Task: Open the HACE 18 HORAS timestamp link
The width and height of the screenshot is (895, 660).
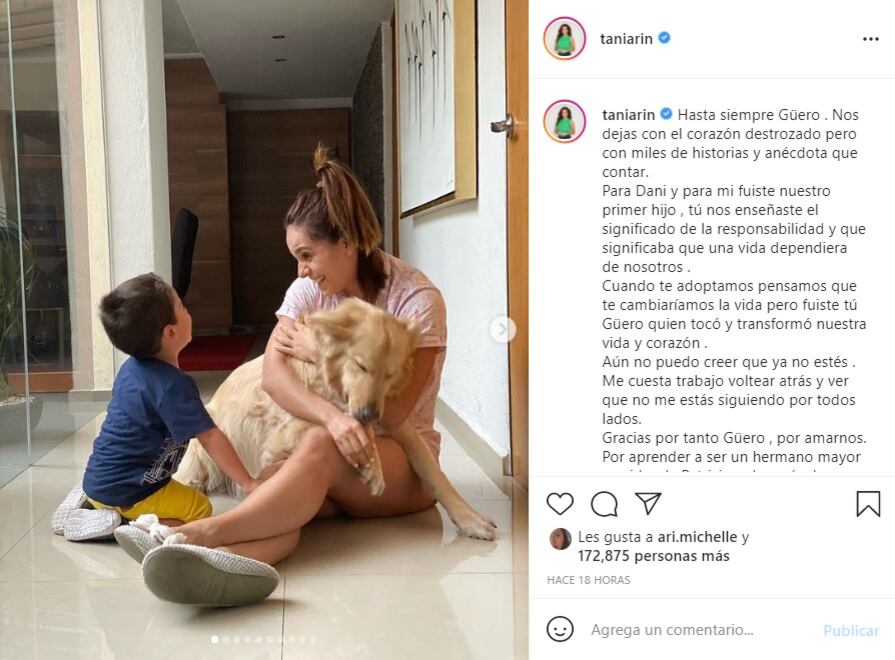Action: tap(588, 580)
